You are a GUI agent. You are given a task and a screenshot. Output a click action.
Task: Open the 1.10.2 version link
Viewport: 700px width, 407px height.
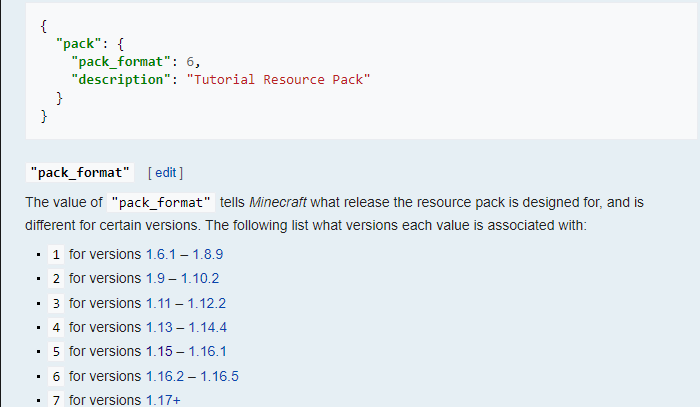pos(200,278)
